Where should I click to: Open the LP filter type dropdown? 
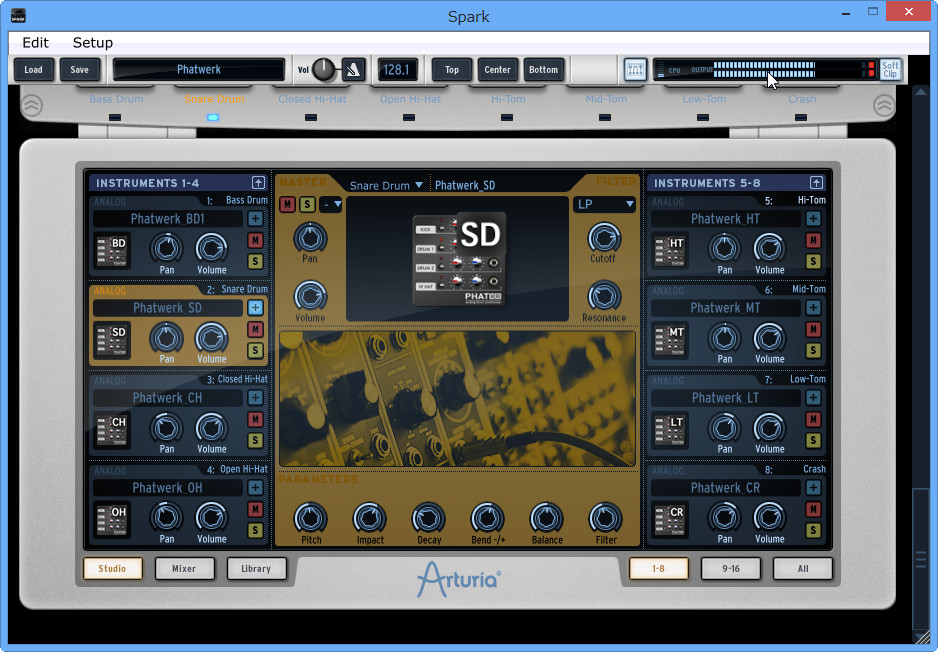tap(604, 205)
